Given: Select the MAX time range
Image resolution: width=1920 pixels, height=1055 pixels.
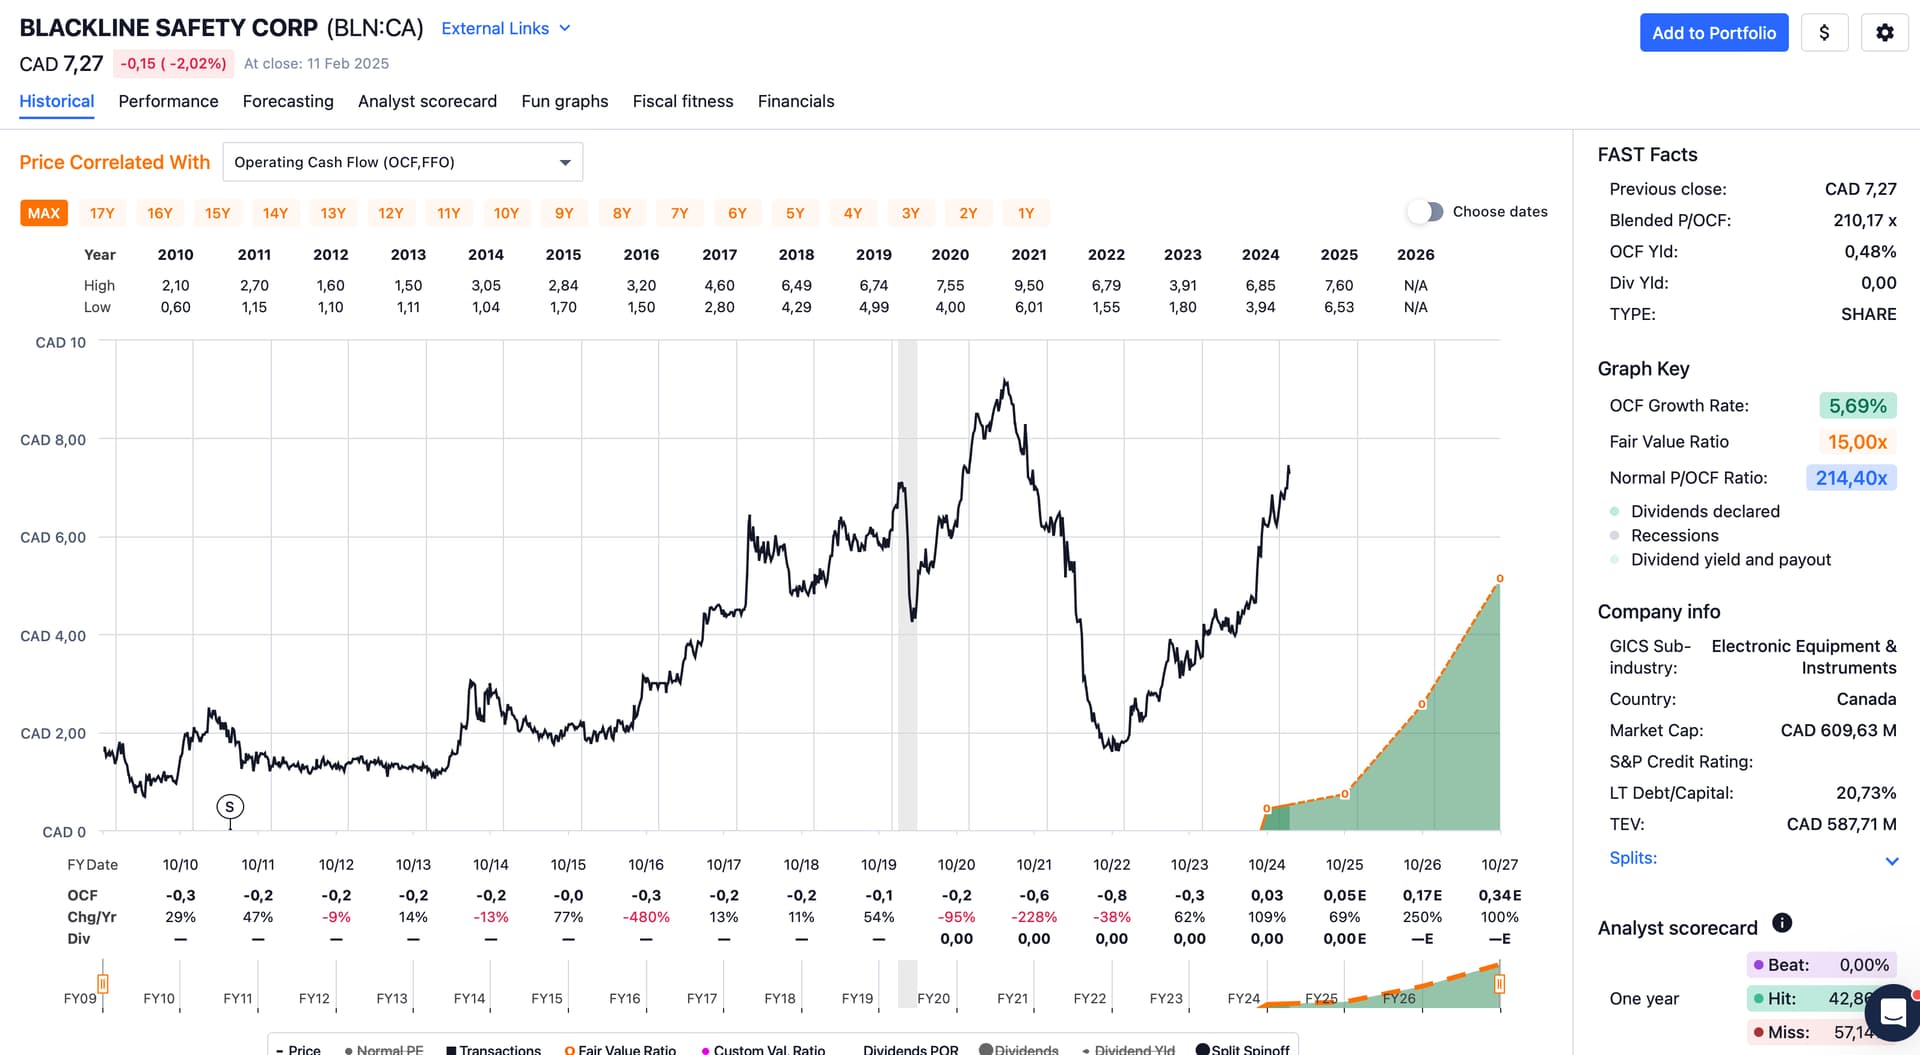Looking at the screenshot, I should 44,213.
